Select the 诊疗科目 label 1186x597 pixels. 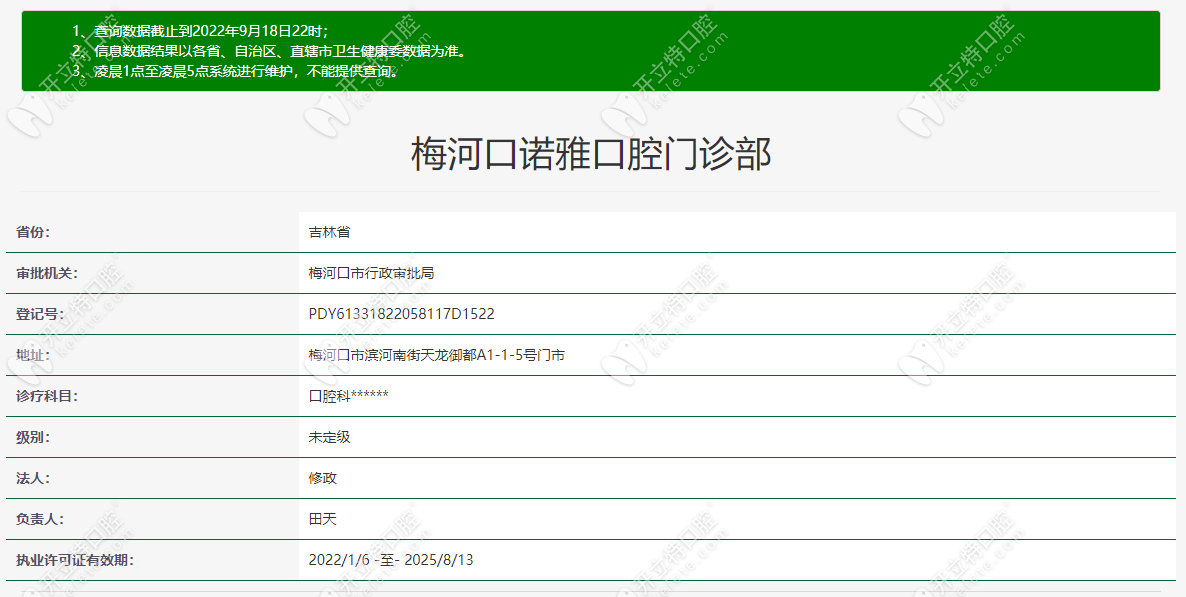47,396
